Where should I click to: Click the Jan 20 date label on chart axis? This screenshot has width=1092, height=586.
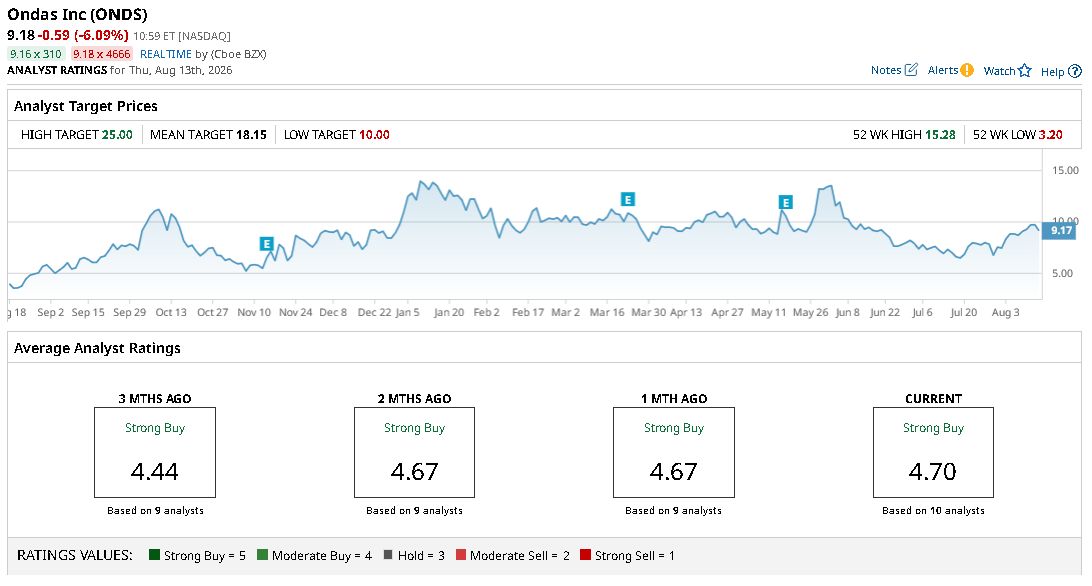pyautogui.click(x=448, y=312)
